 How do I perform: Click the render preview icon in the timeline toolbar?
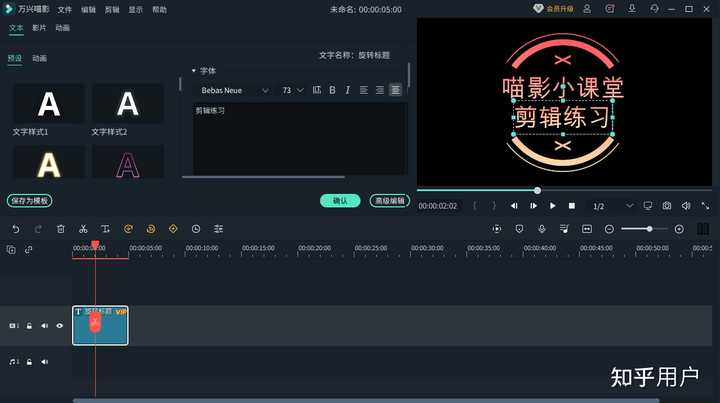pyautogui.click(x=496, y=229)
